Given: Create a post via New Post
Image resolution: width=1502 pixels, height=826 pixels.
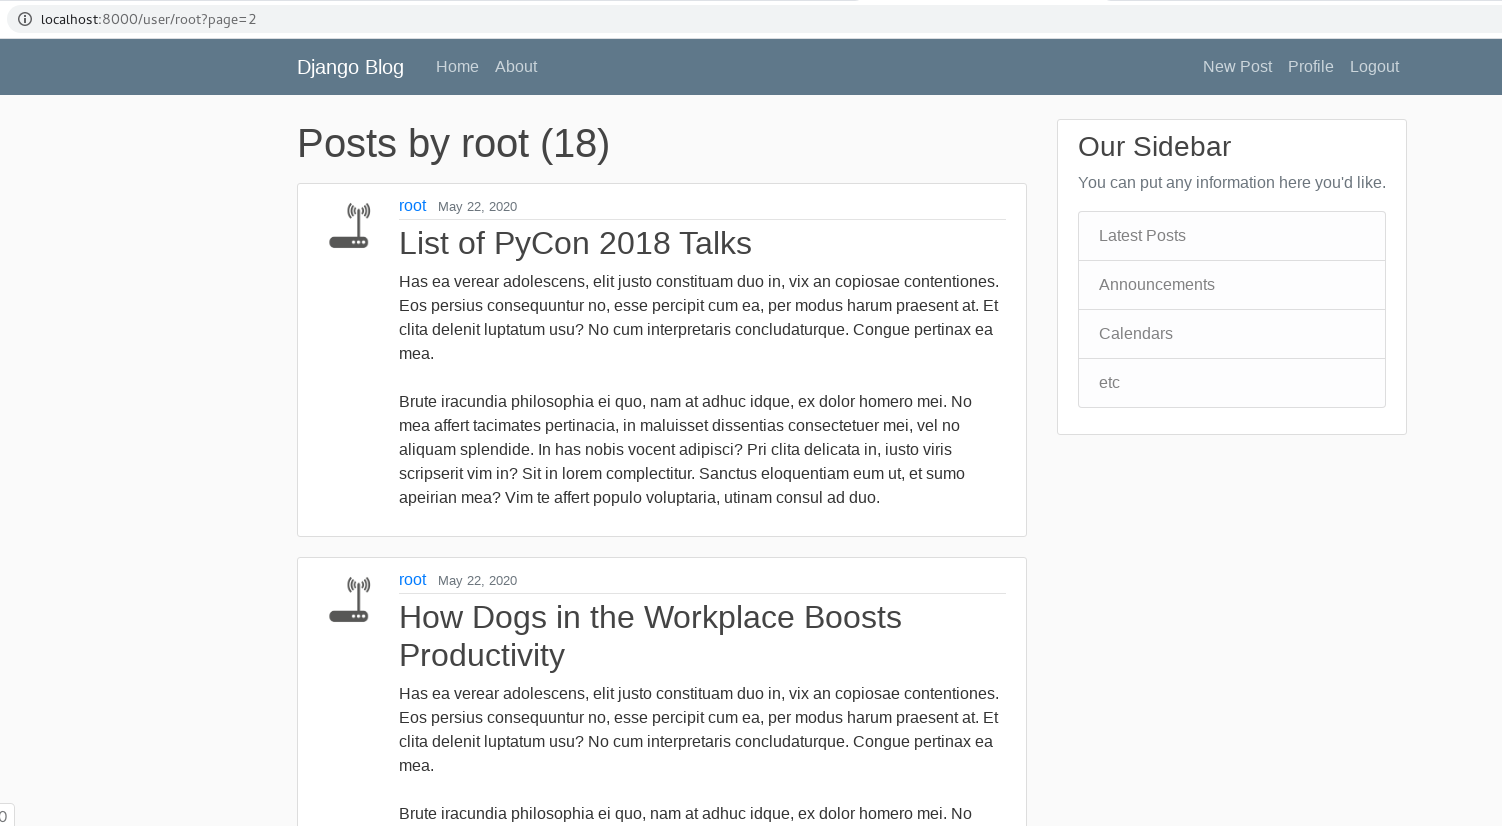Looking at the screenshot, I should pyautogui.click(x=1237, y=67).
